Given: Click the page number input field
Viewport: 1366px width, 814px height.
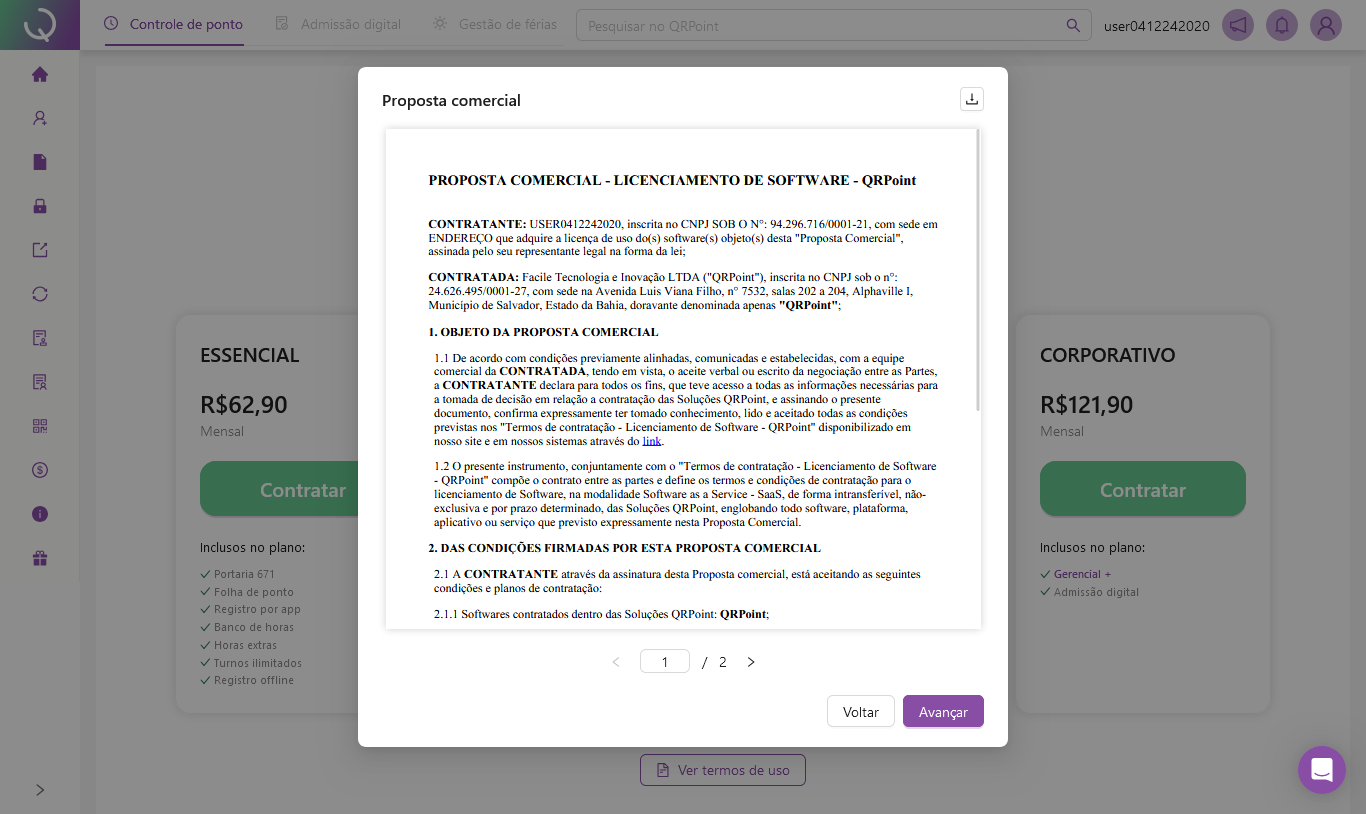Looking at the screenshot, I should click(665, 661).
